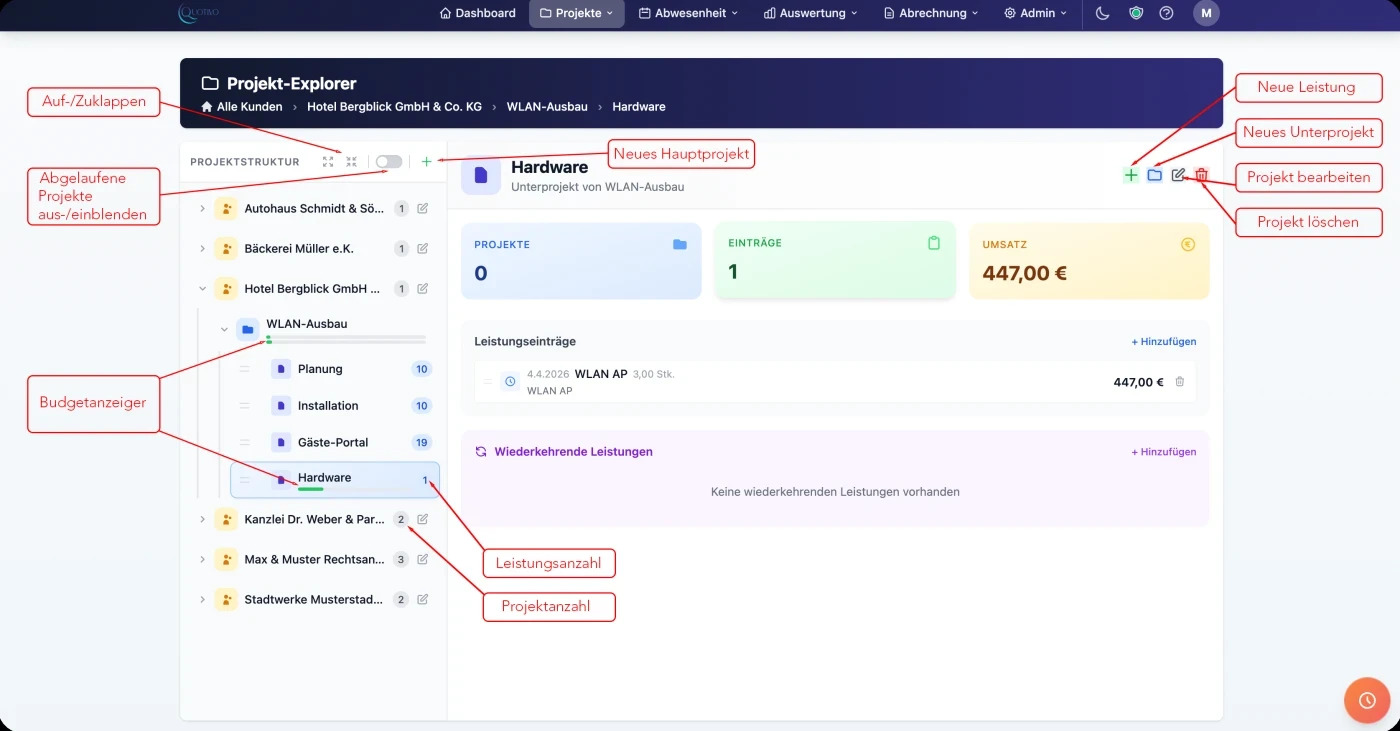Screen dimensions: 1400x731
Task: Go to Dashboard
Action: 478,13
